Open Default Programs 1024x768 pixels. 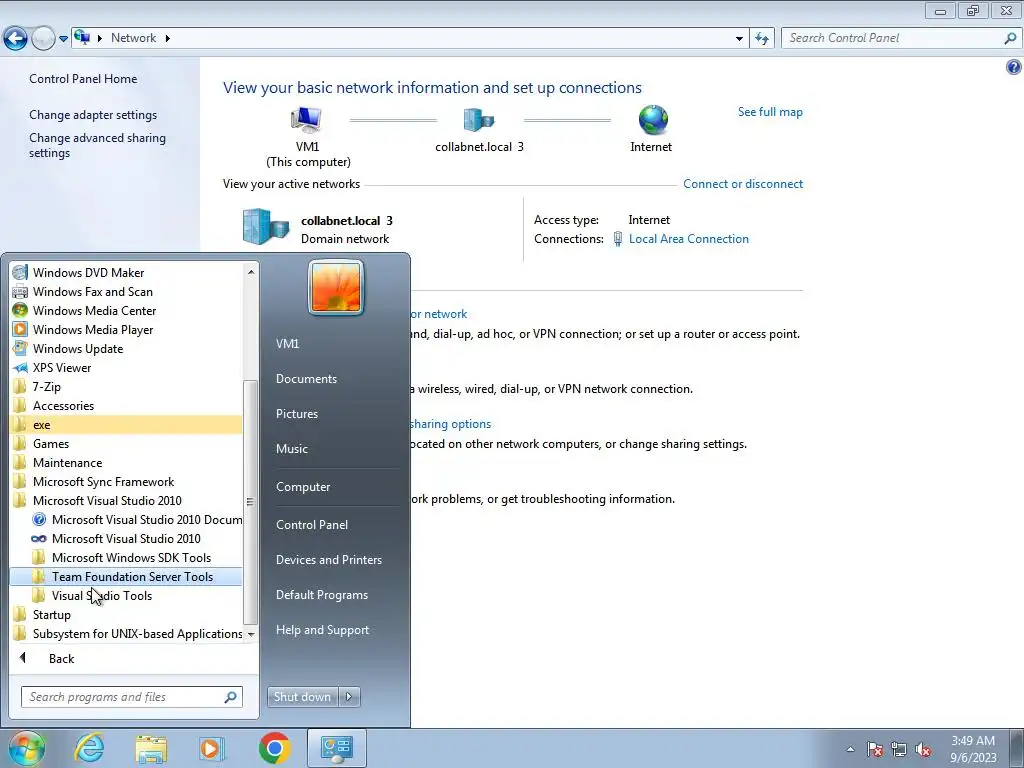321,595
